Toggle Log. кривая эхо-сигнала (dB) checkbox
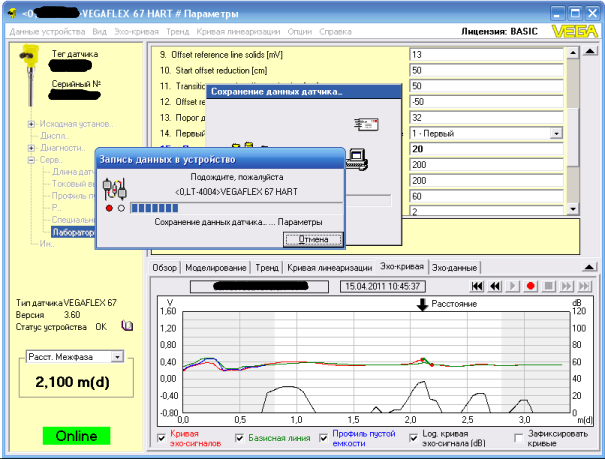 [413, 438]
